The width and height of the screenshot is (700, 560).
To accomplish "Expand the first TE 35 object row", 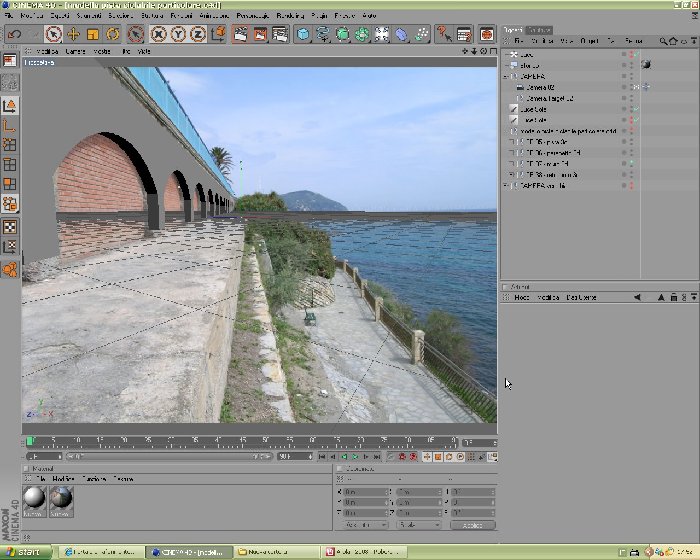I will coord(512,142).
